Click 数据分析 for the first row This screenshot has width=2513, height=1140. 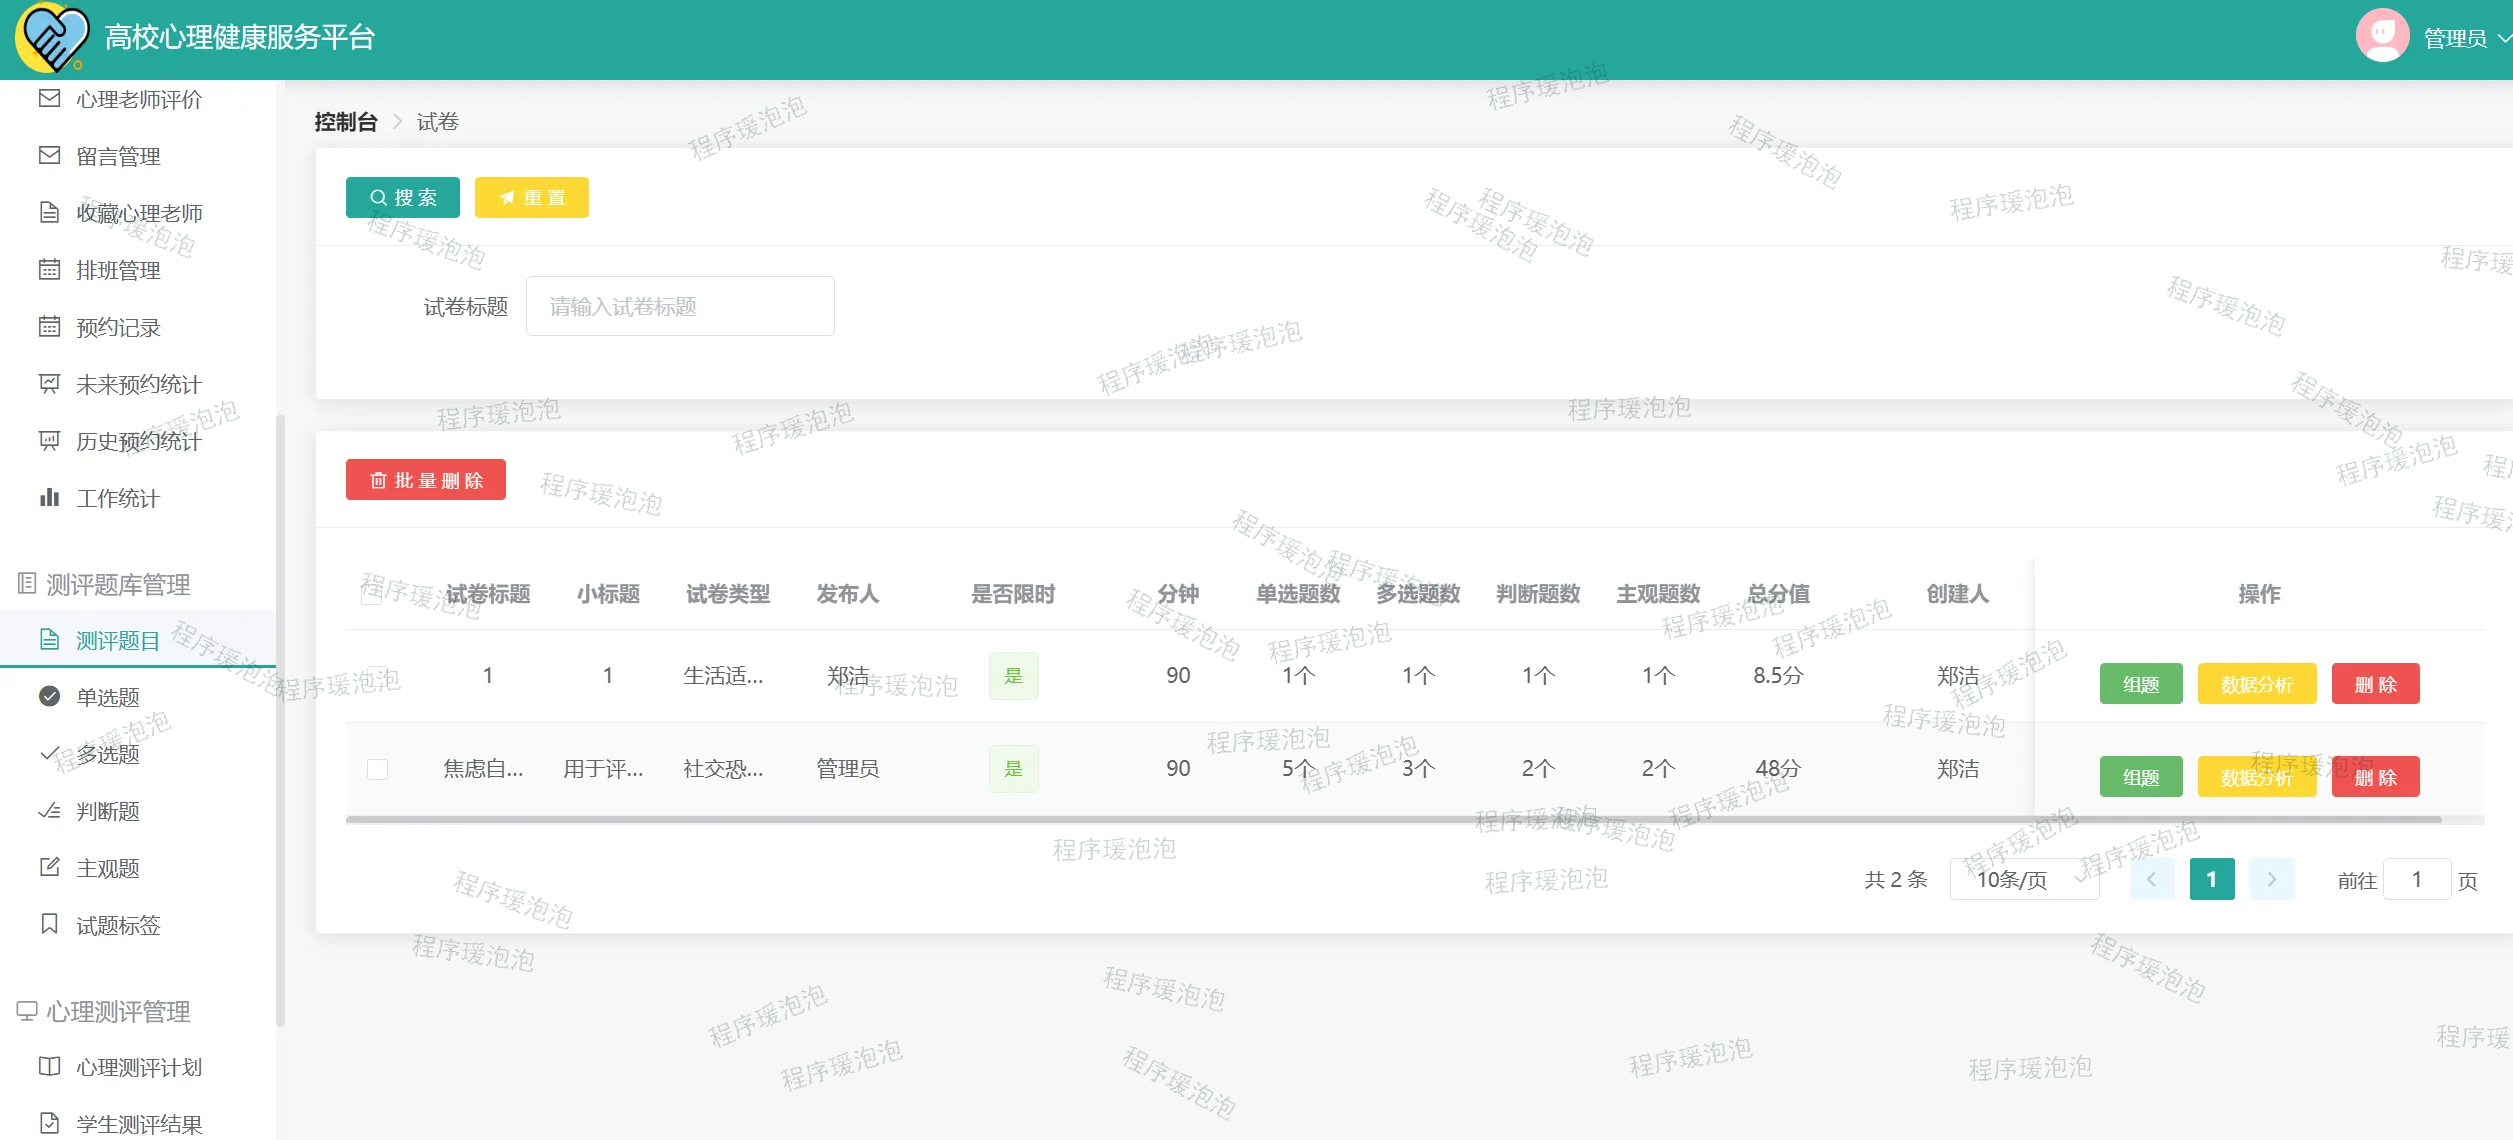coord(2256,684)
